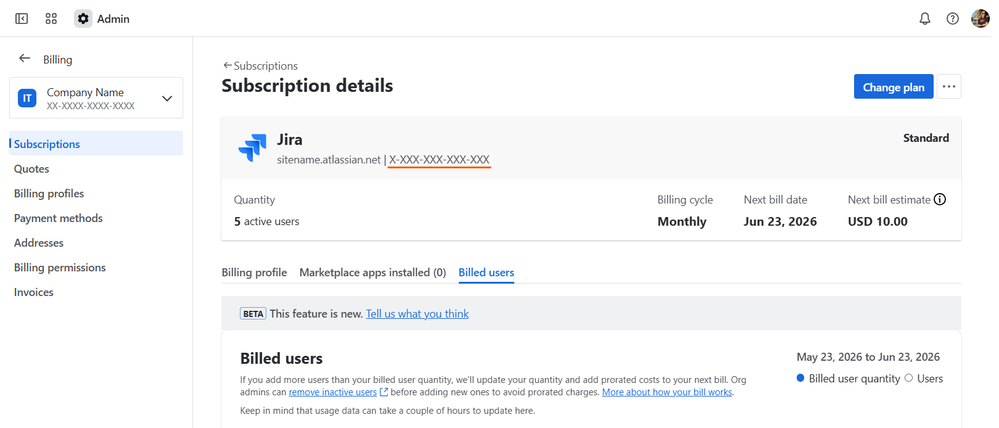Click the BETA badge
This screenshot has height=428, width=999.
(x=253, y=313)
